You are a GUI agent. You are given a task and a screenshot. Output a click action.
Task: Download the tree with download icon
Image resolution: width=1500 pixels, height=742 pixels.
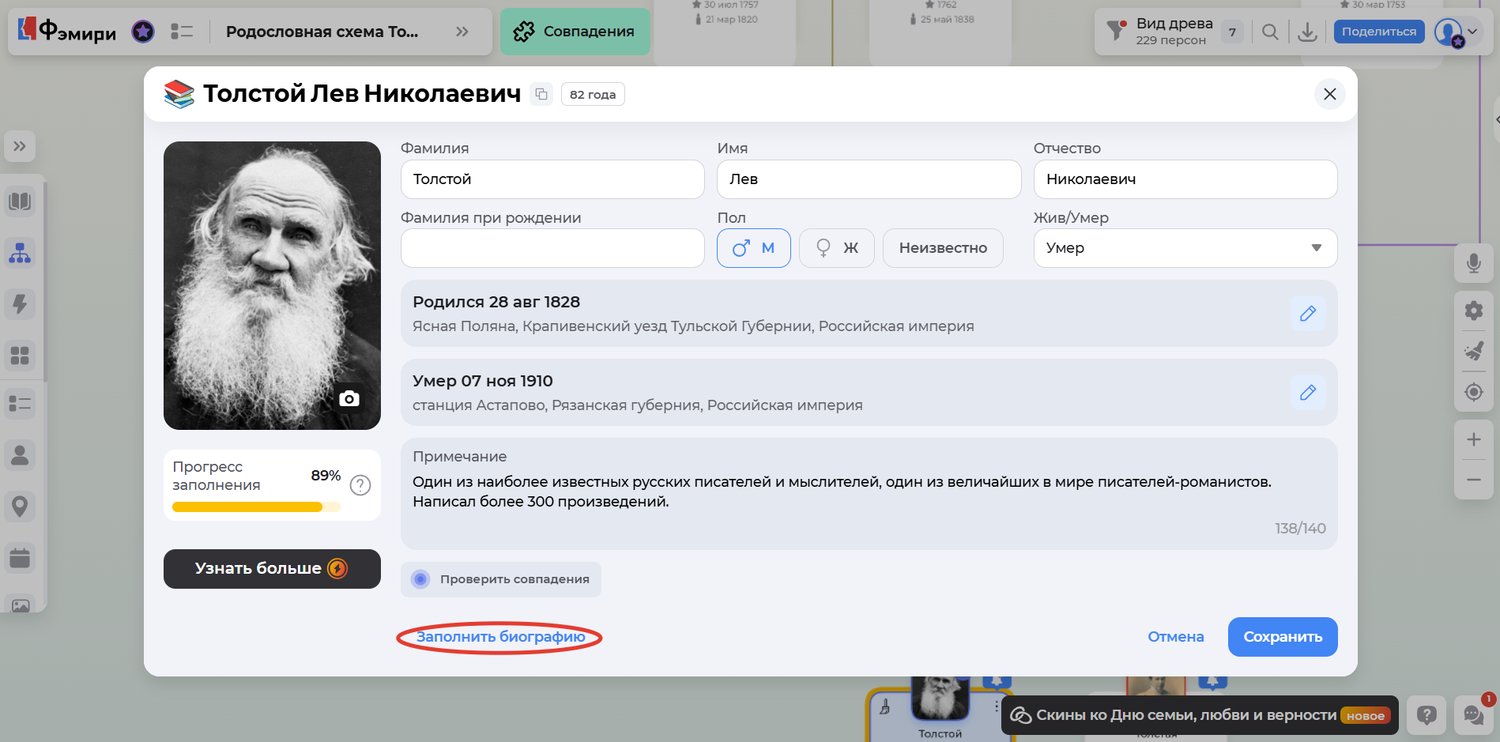pyautogui.click(x=1307, y=32)
